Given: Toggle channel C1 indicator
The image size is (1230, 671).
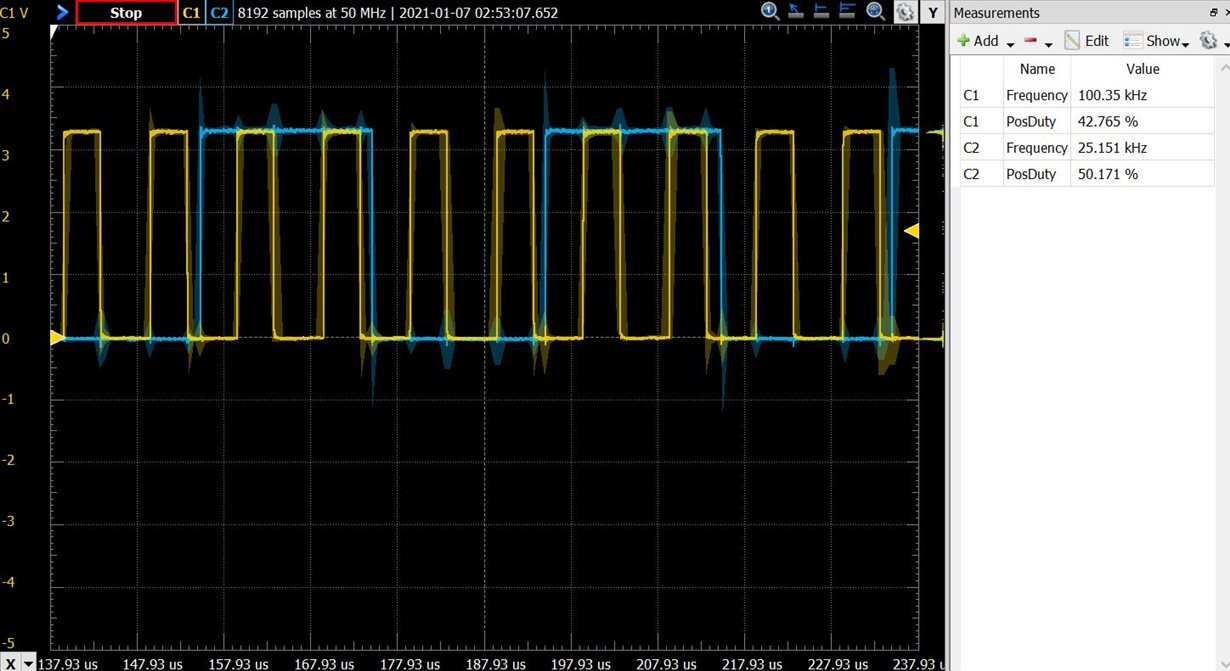Looking at the screenshot, I should click(191, 13).
